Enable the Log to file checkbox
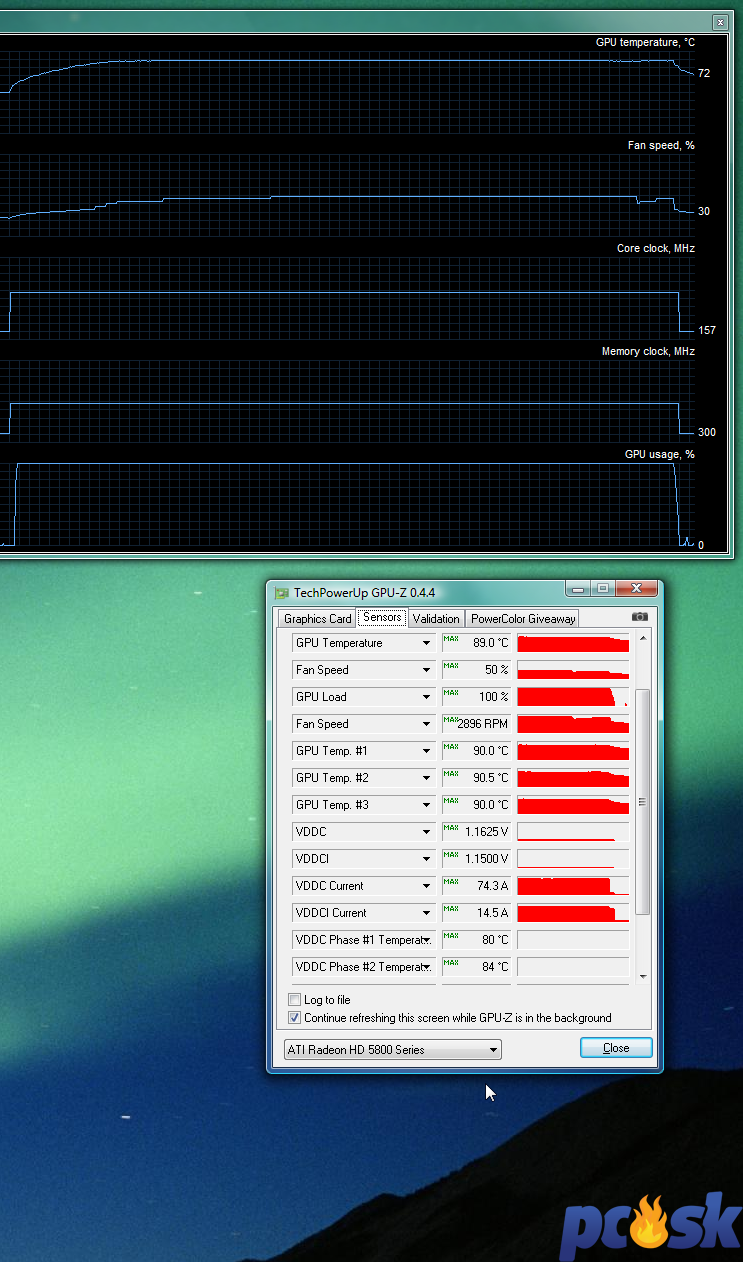 point(294,1000)
